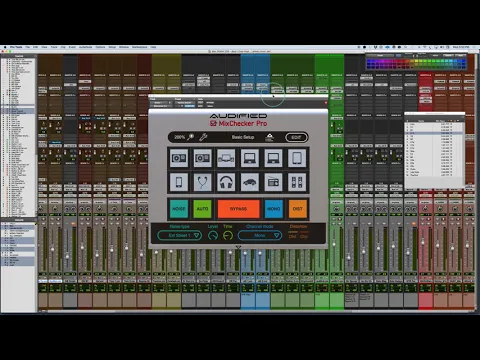Screen dimensions: 480x360
Task: Select the earbuds simulation icon
Action: 202,182
